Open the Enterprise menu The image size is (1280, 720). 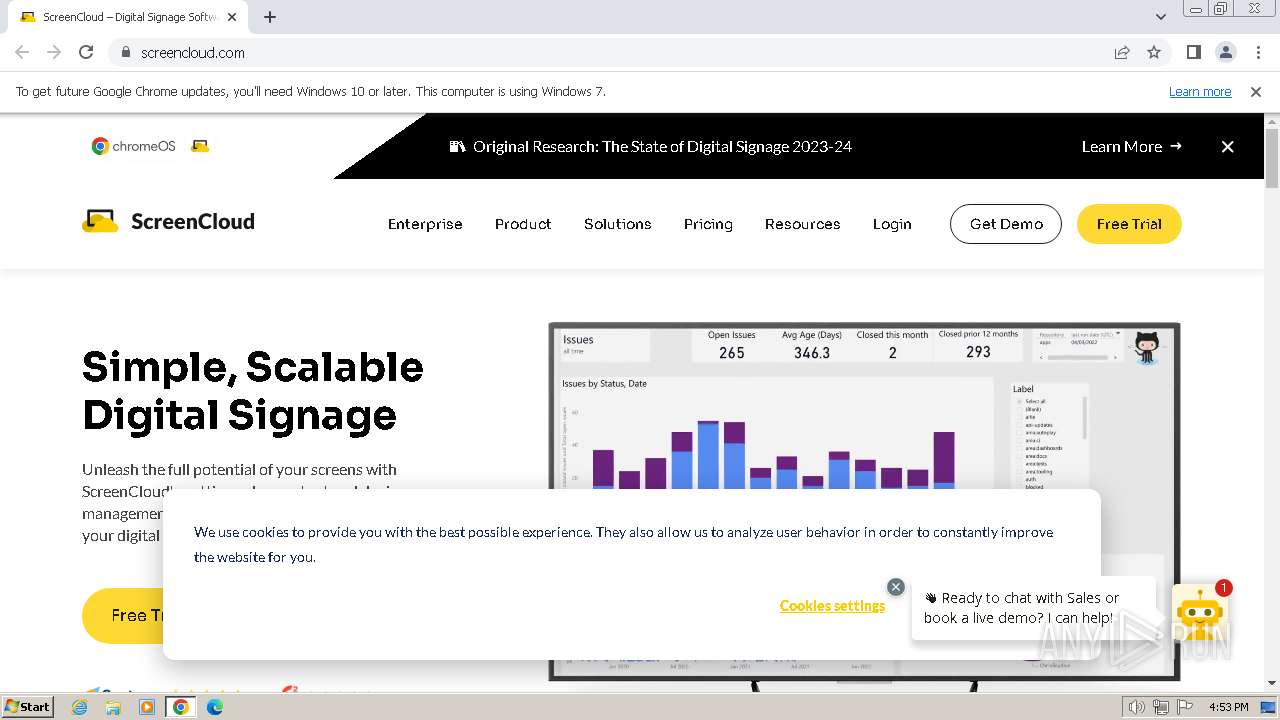point(425,224)
